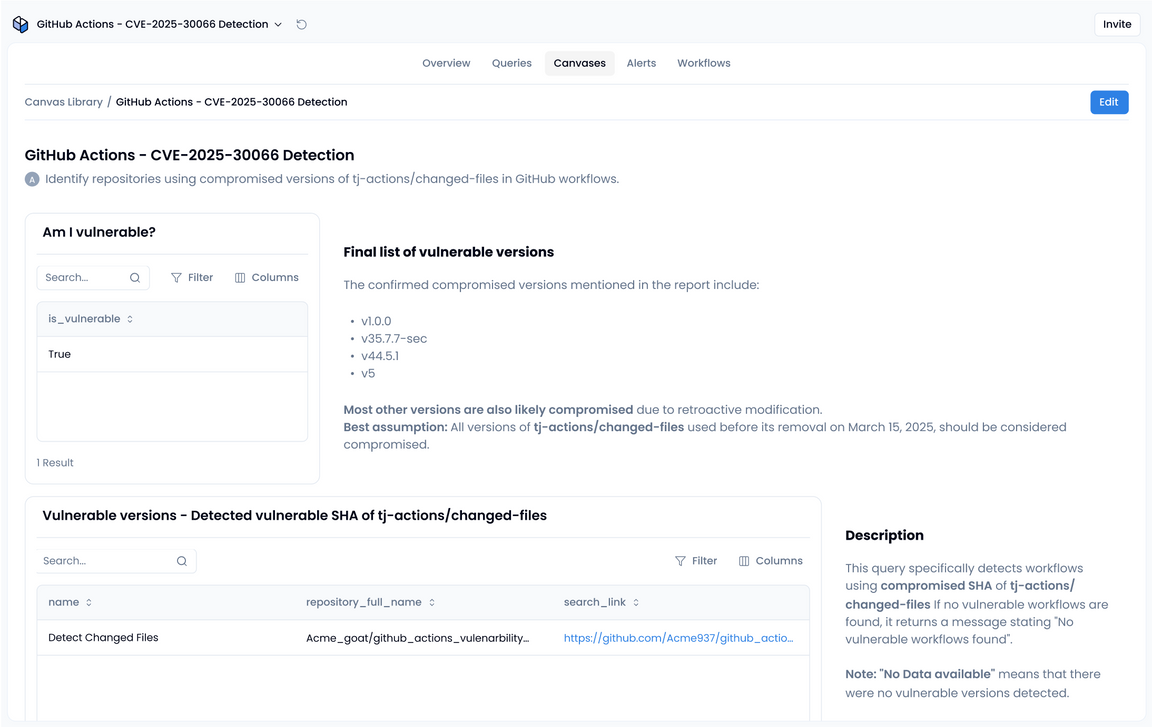Screen dimensions: 1152x727
Task: Open Filter in Vulnerable versions panel
Action: tap(696, 561)
